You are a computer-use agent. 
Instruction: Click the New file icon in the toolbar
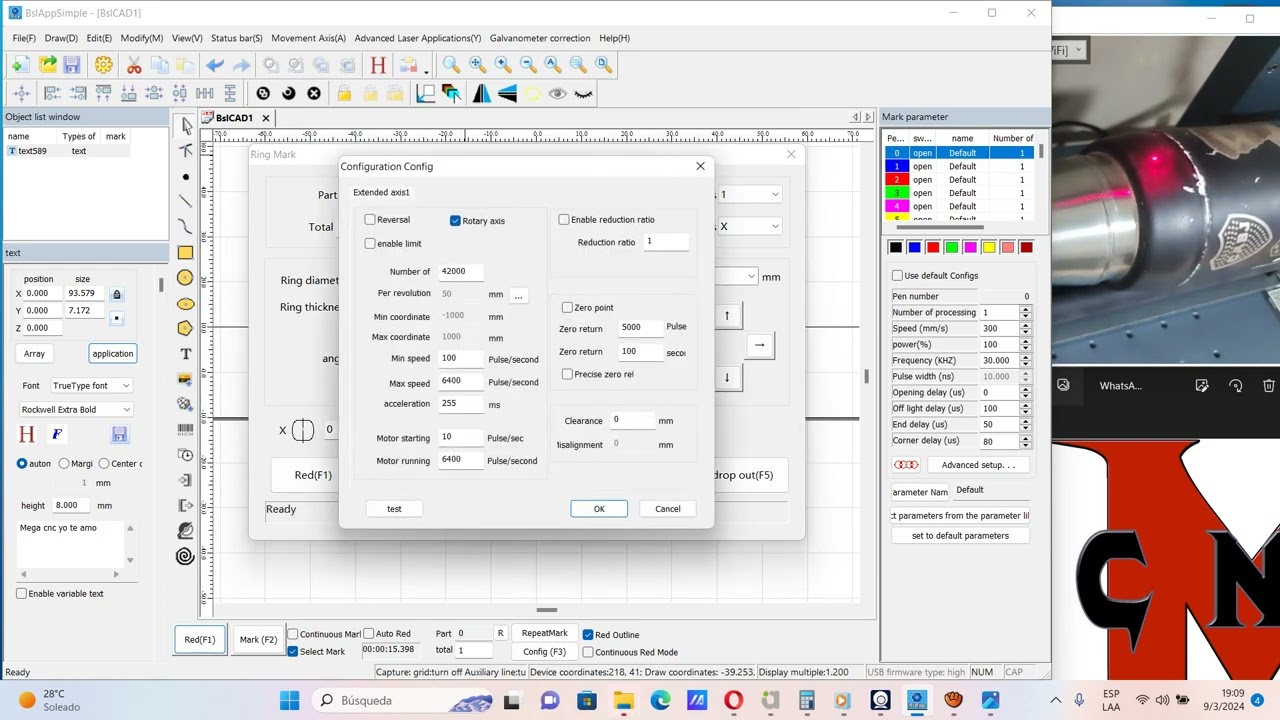point(20,65)
